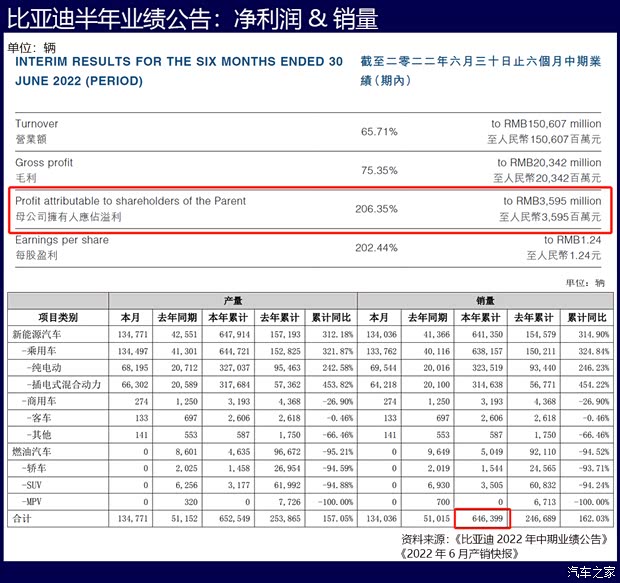Click the text to RMB1.24
This screenshot has width=620, height=583.
[x=573, y=240]
